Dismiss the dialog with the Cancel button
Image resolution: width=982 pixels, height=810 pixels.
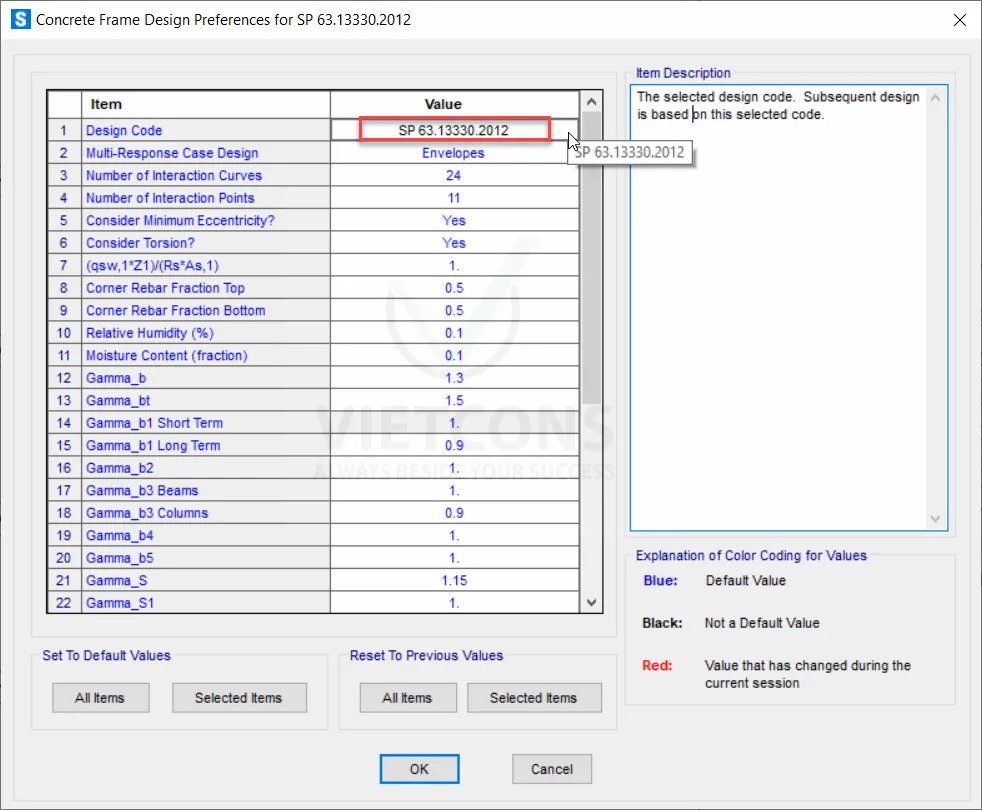552,769
